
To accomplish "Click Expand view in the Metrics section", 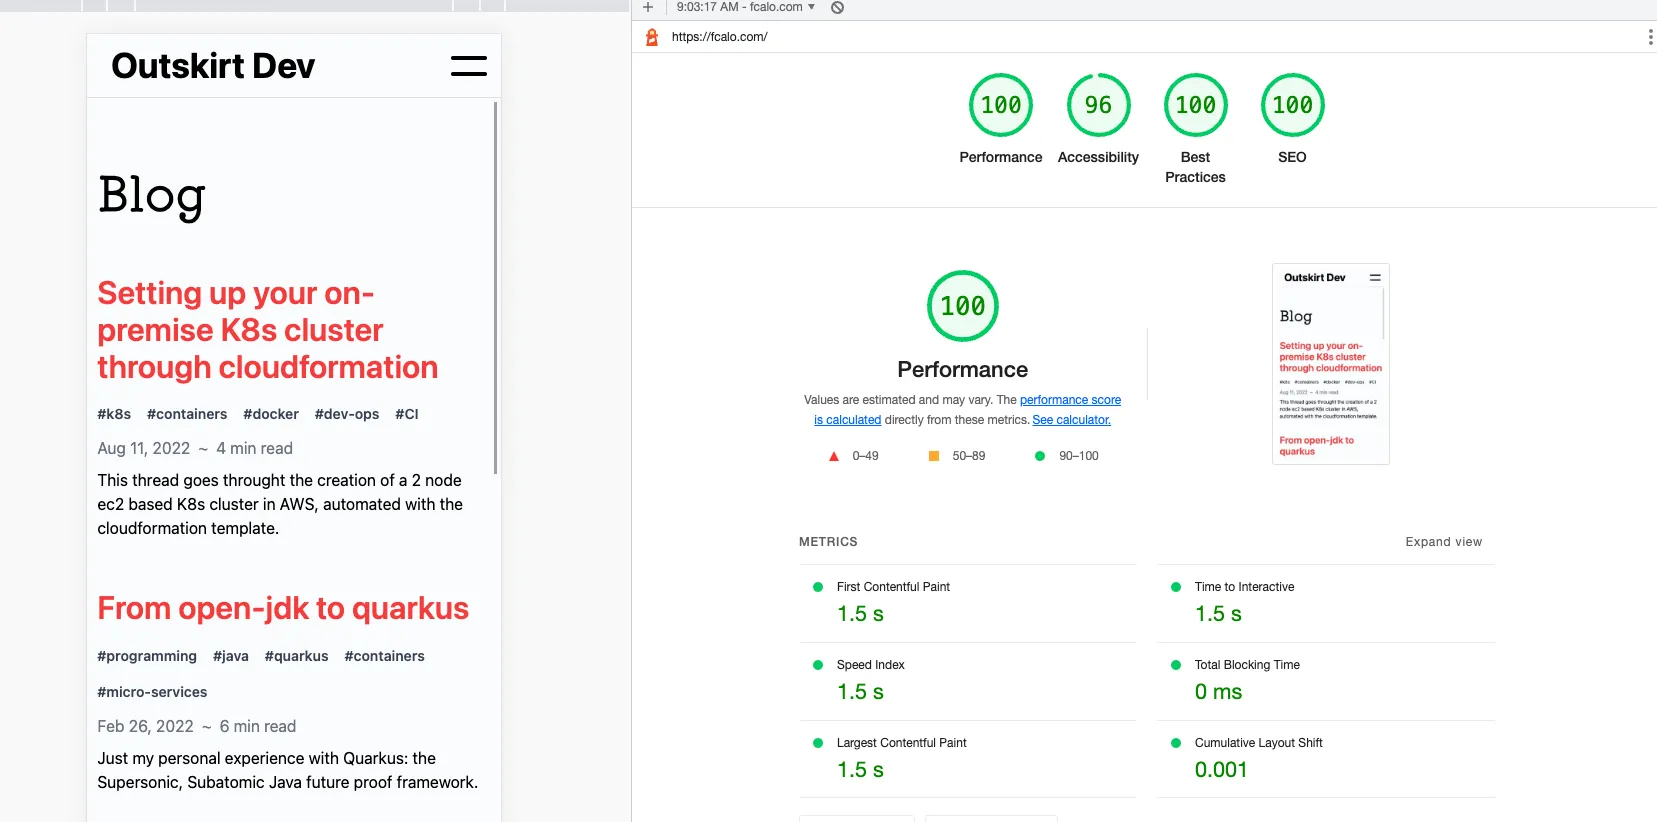I will pos(1443,542).
